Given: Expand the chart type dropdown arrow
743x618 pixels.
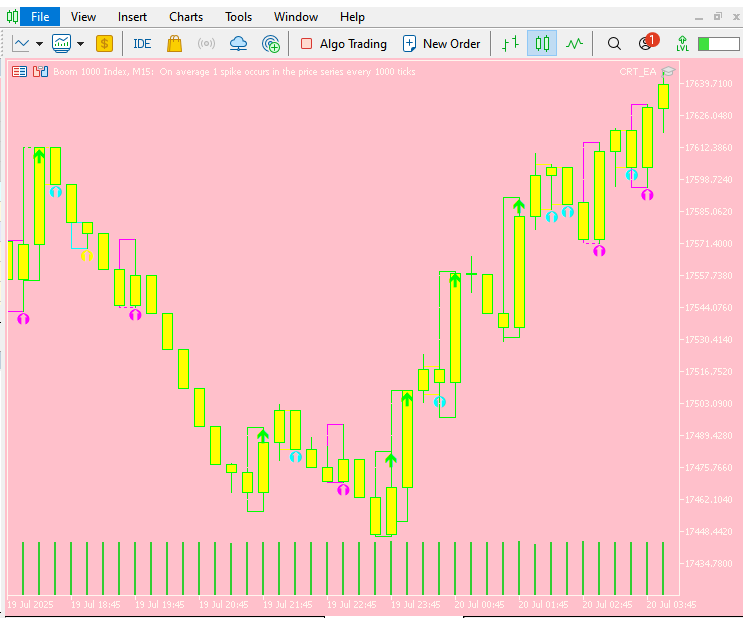Looking at the screenshot, I should (x=39, y=44).
